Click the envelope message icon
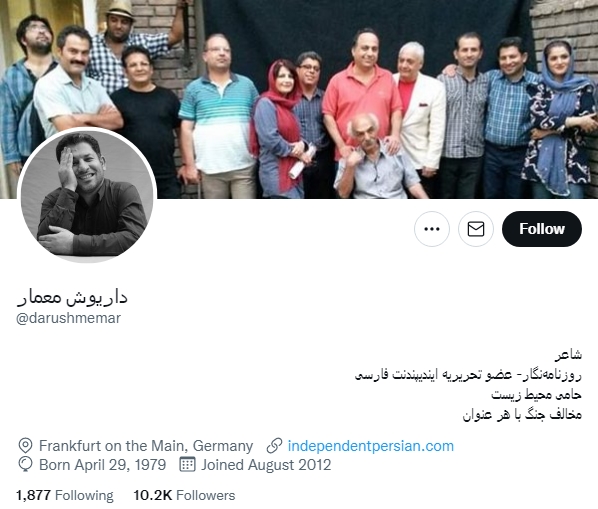This screenshot has height=509, width=598. (476, 229)
